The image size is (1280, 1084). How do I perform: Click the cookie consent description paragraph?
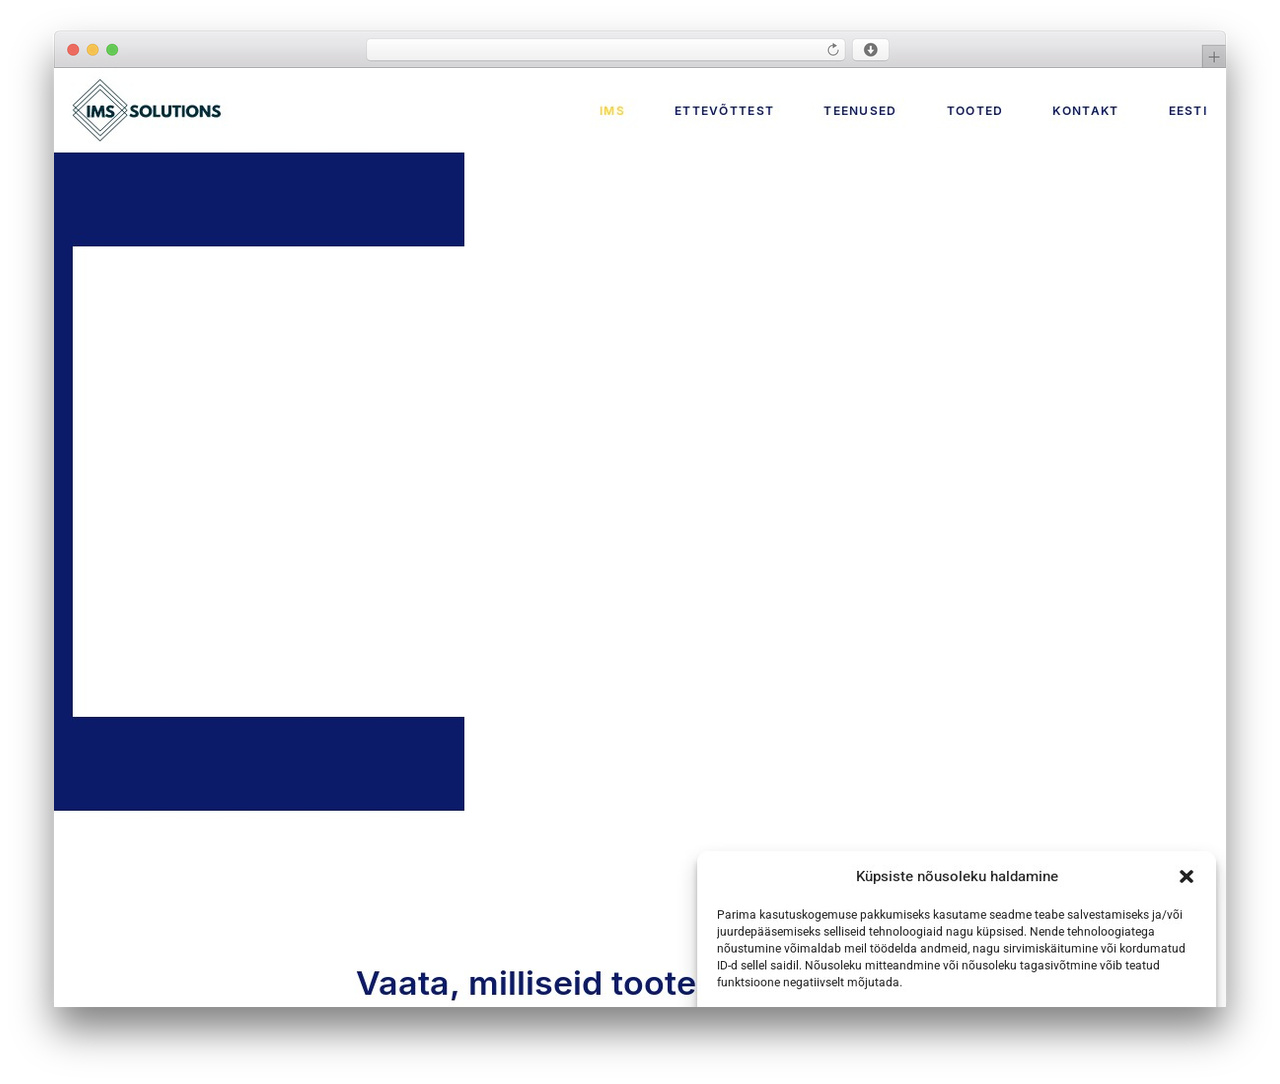pyautogui.click(x=951, y=948)
